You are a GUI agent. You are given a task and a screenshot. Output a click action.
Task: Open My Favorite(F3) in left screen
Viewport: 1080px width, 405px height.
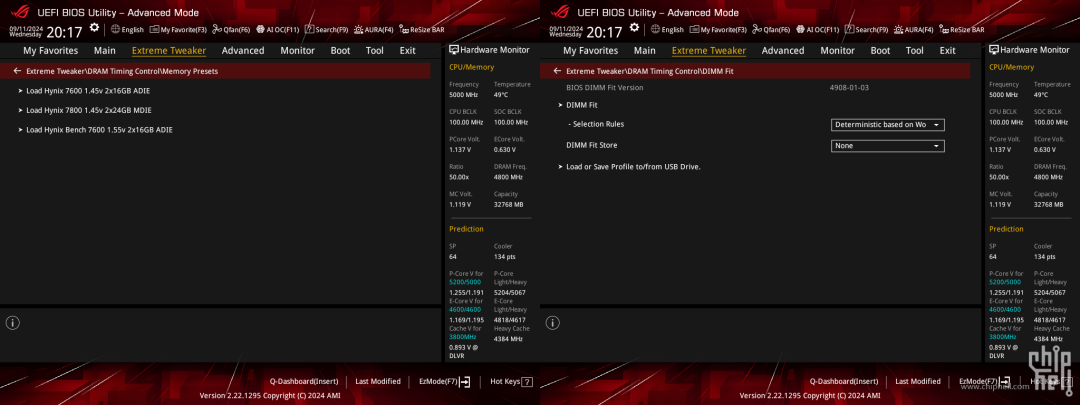(x=178, y=30)
